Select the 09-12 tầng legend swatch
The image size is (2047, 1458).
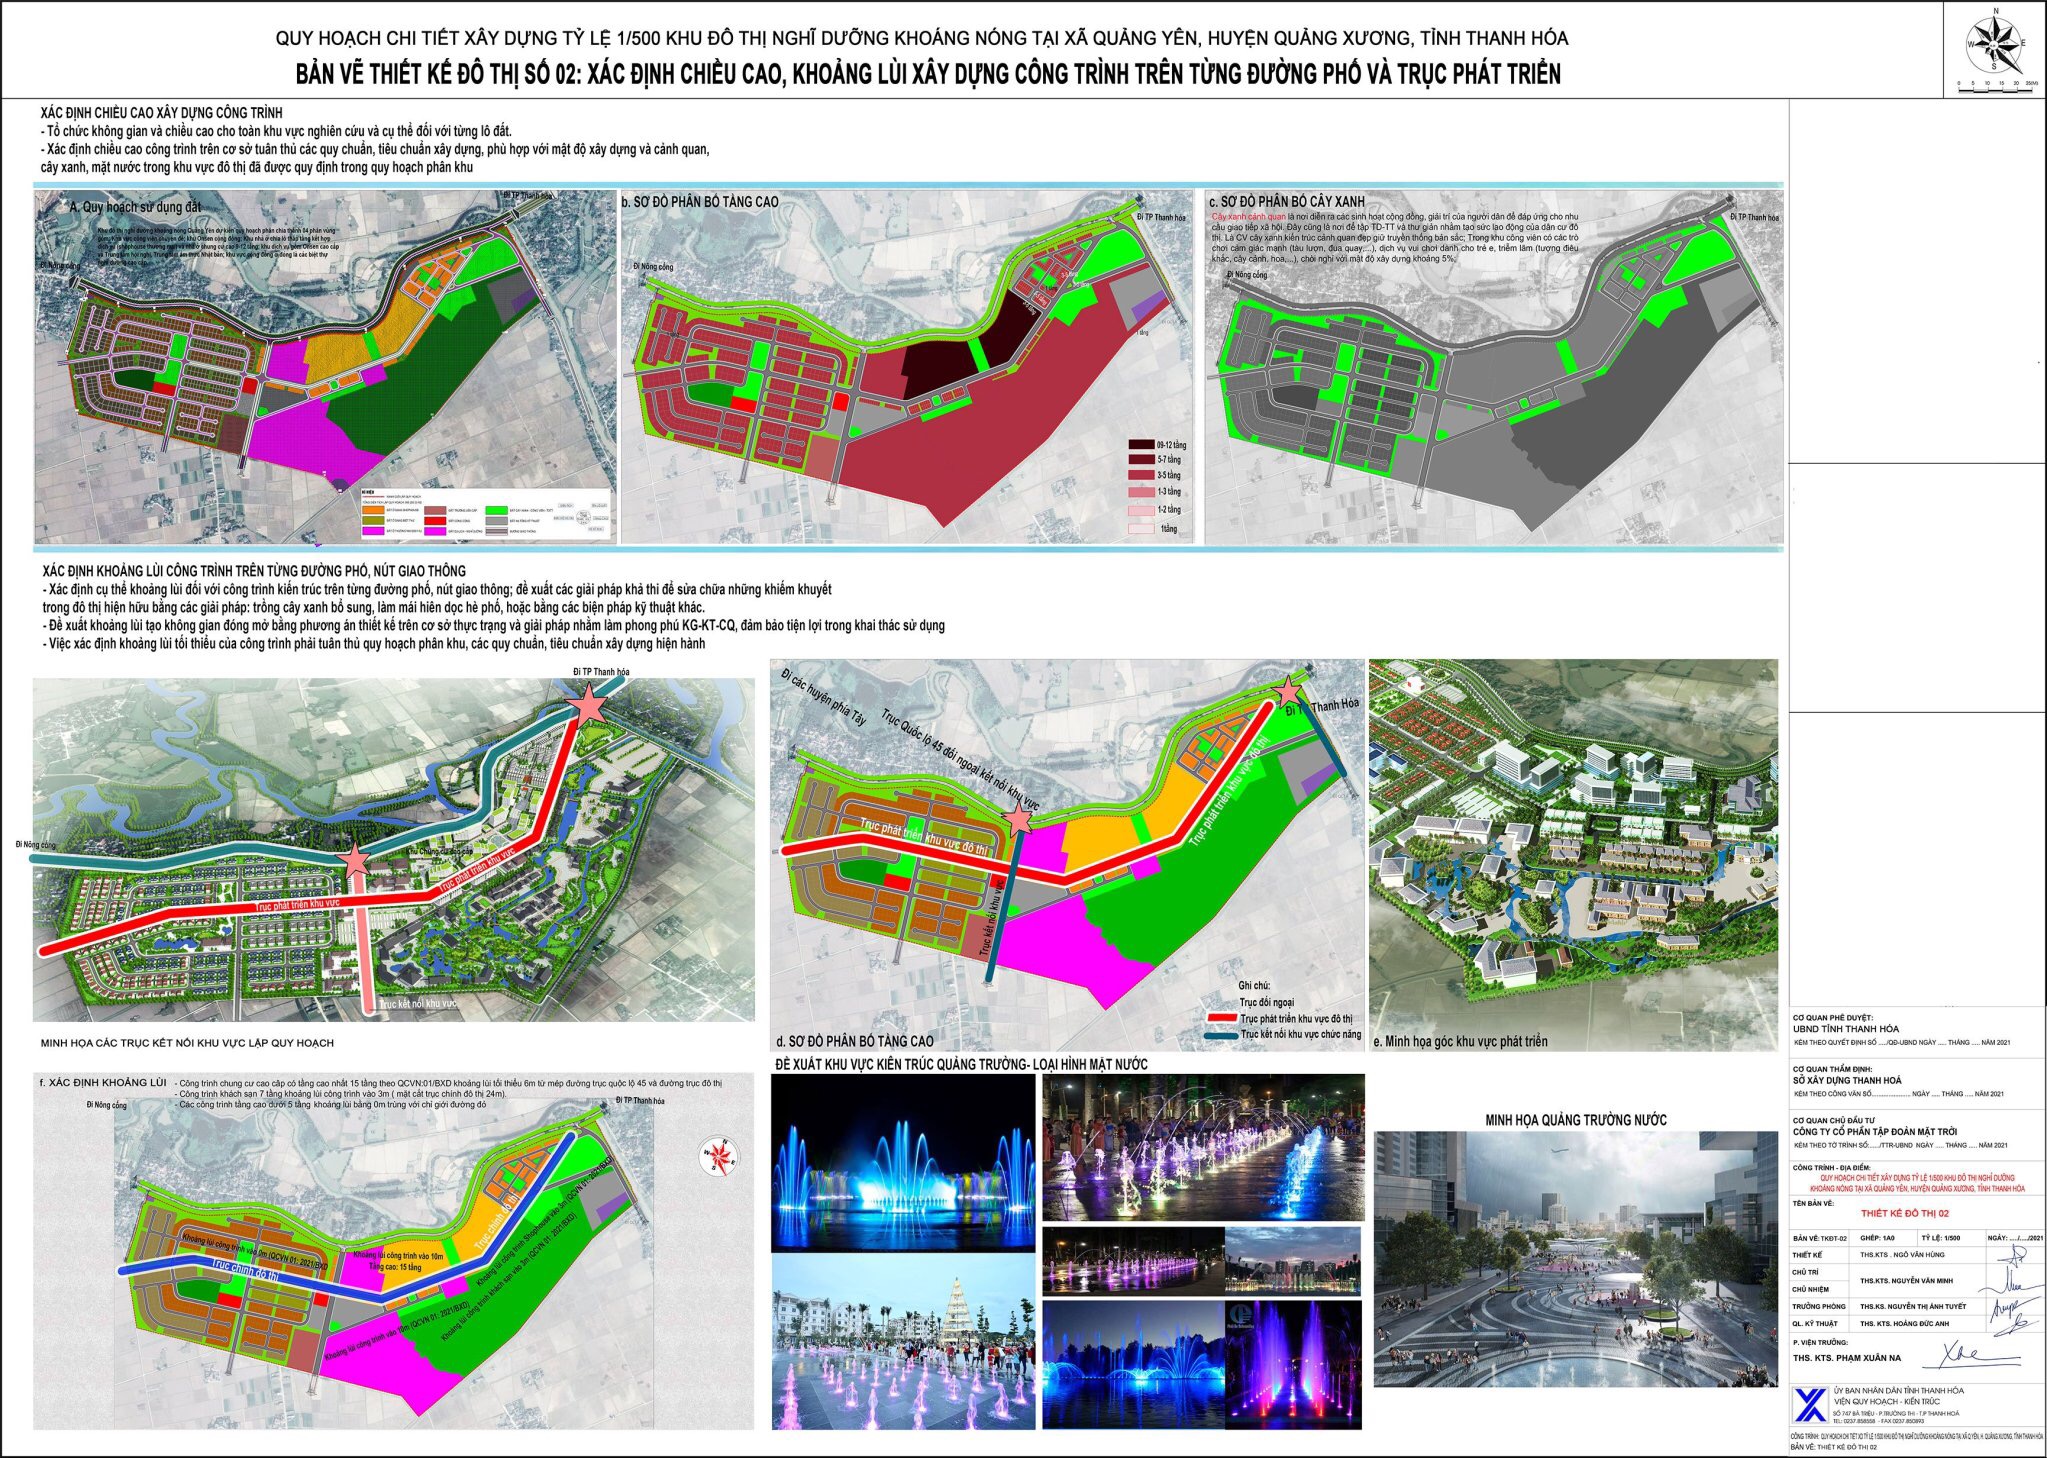1141,444
